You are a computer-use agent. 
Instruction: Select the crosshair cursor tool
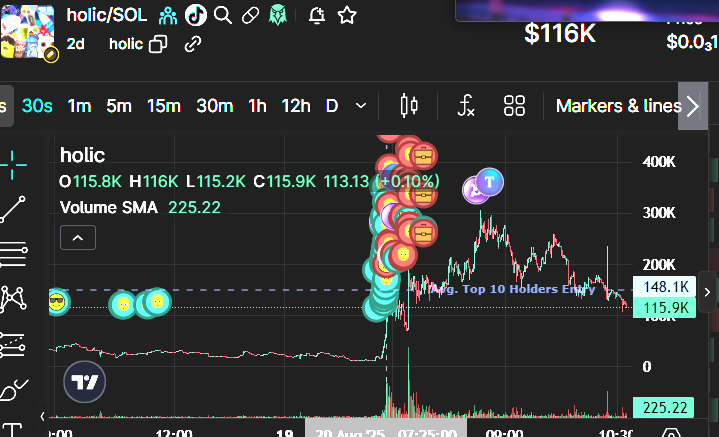(13, 165)
